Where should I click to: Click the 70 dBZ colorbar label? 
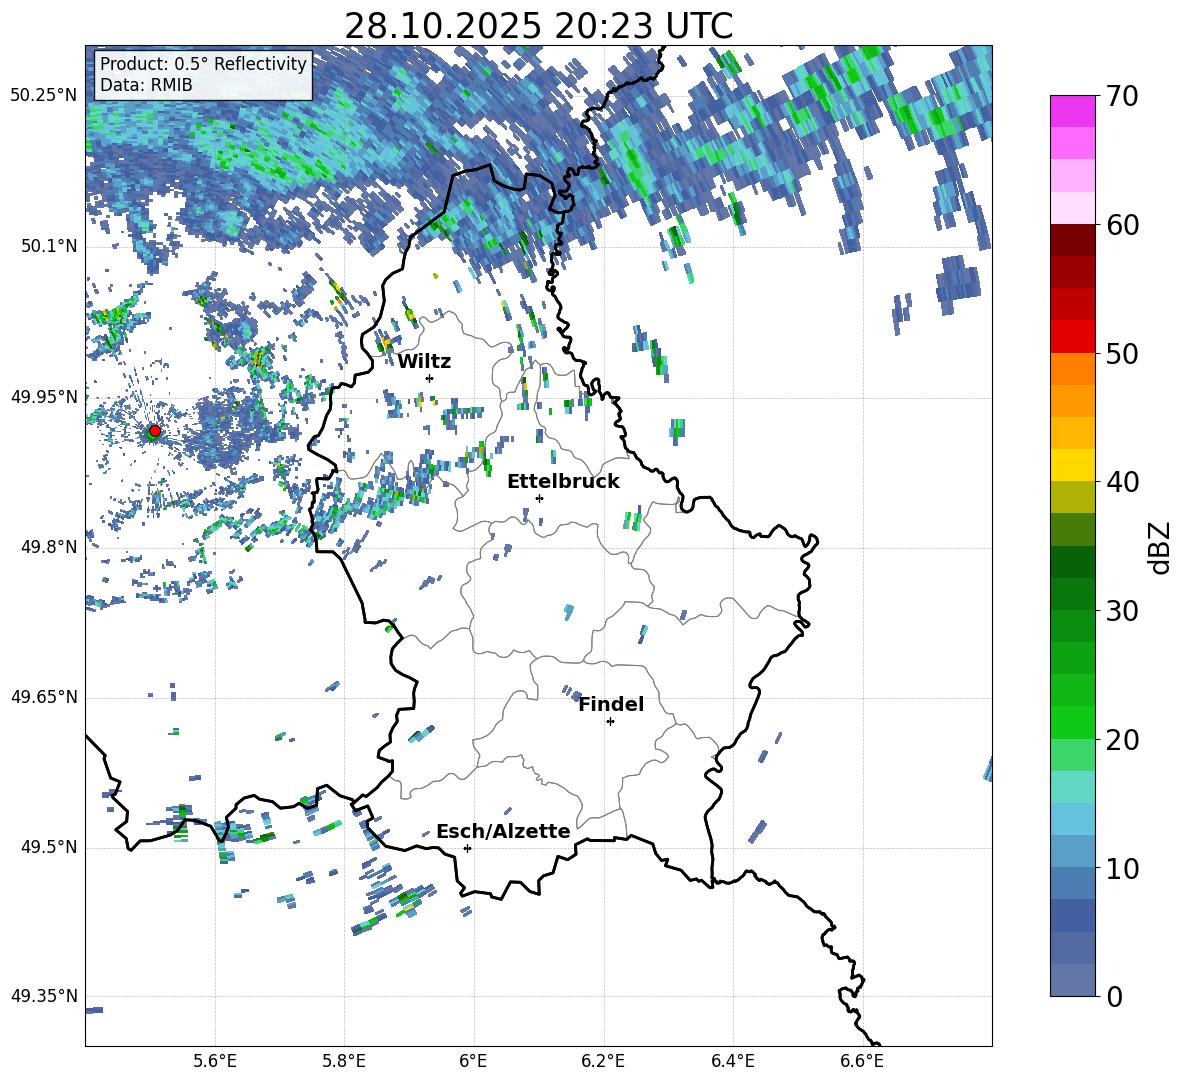[x=1121, y=97]
